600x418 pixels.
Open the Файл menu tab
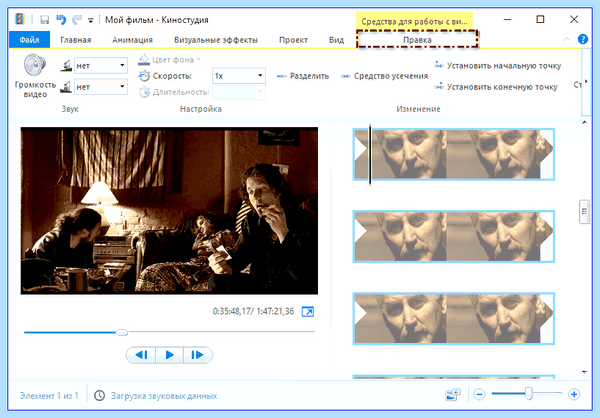[x=29, y=40]
